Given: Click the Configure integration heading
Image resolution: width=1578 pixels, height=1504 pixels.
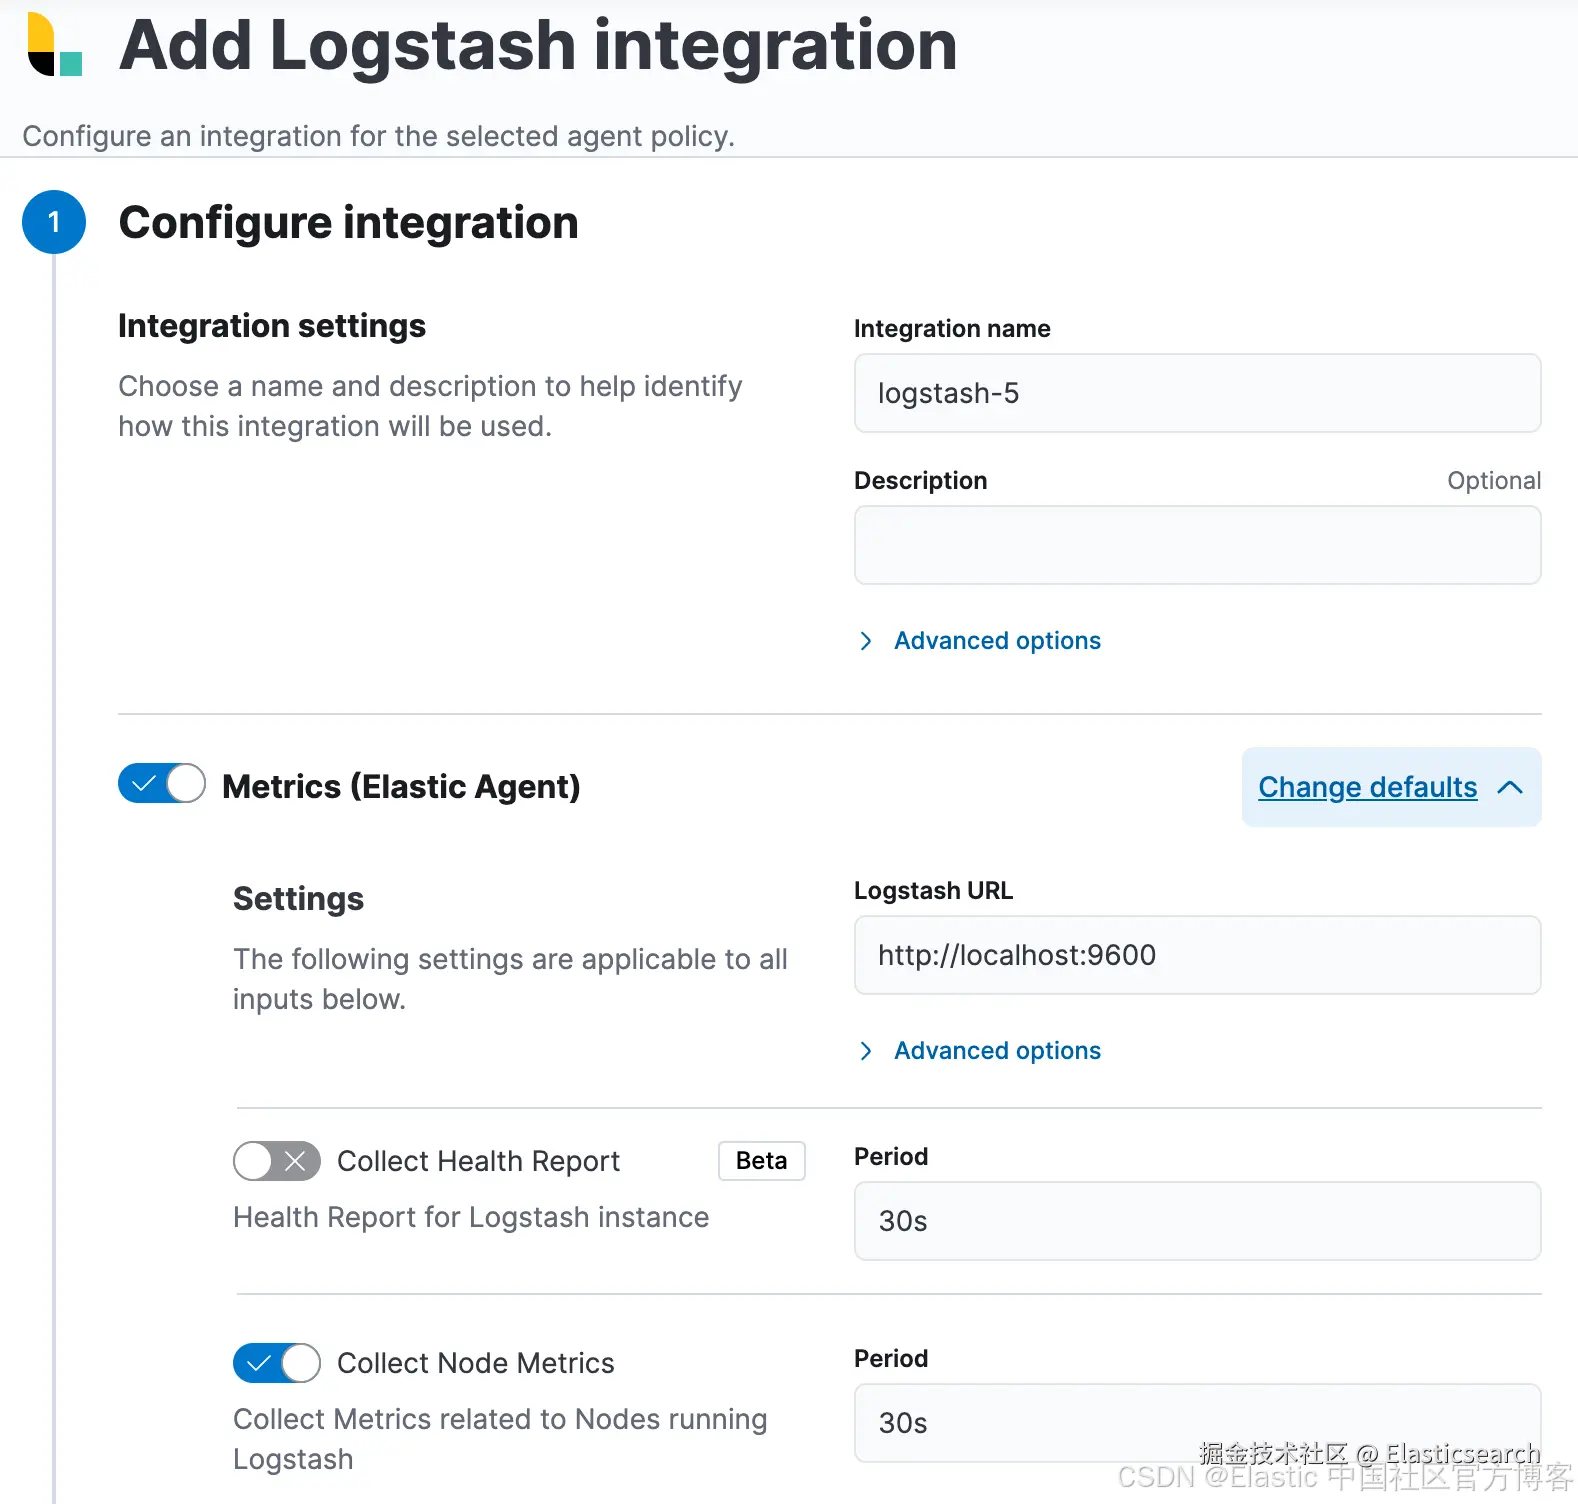Looking at the screenshot, I should click(x=348, y=223).
